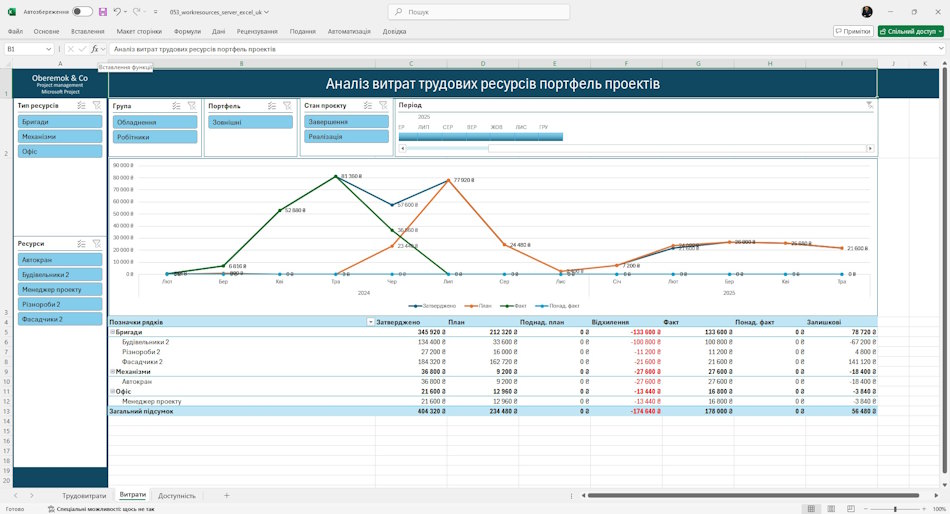The width and height of the screenshot is (950, 514).
Task: Click the Примітки button
Action: 853,31
